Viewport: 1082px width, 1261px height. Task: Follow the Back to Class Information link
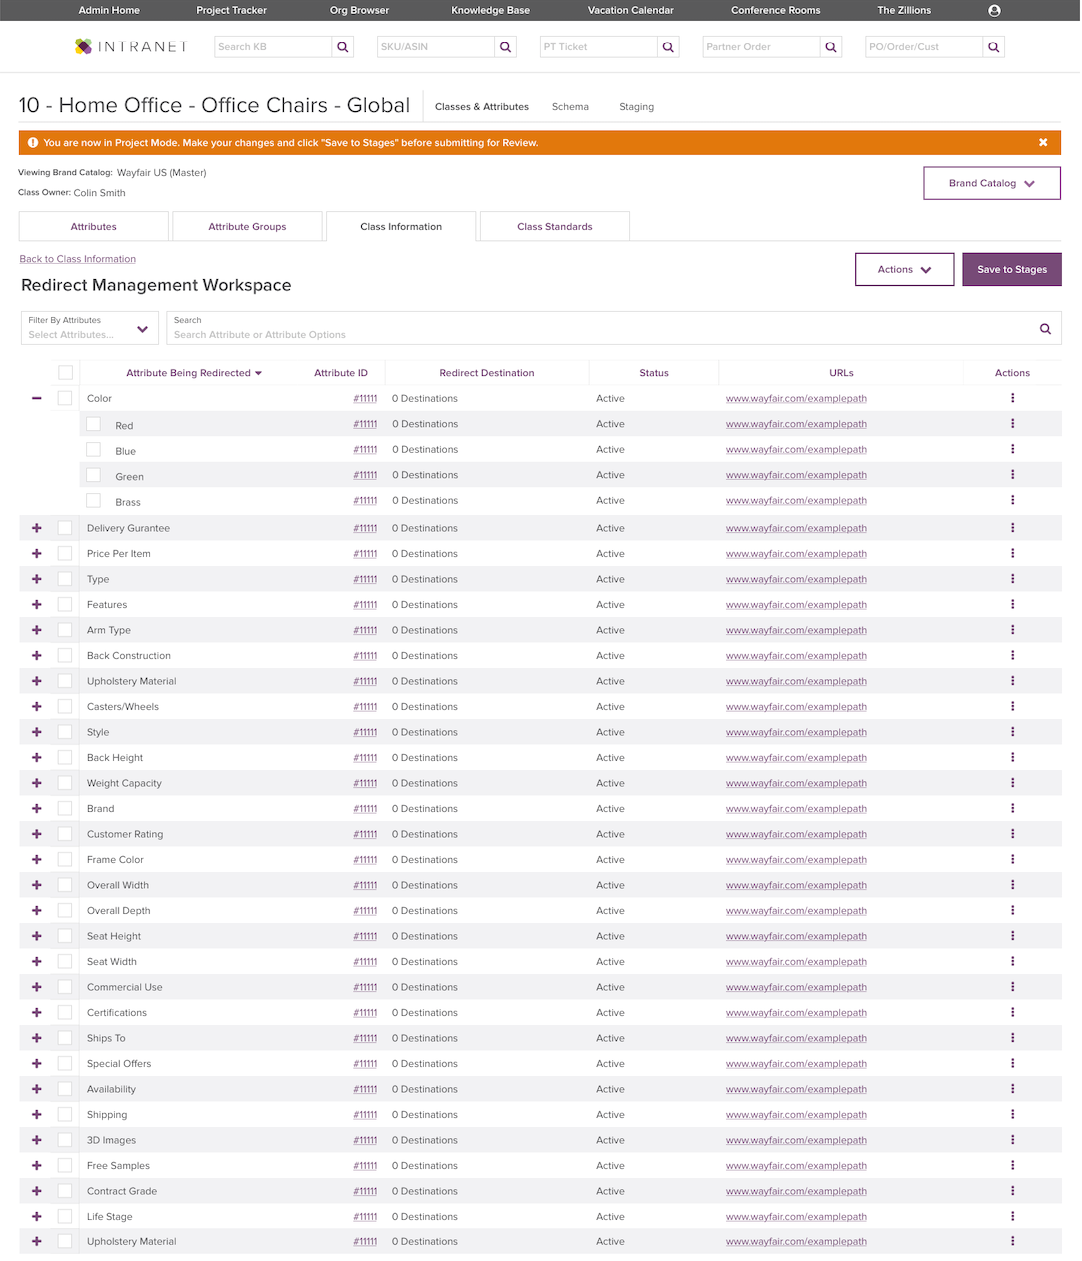78,259
